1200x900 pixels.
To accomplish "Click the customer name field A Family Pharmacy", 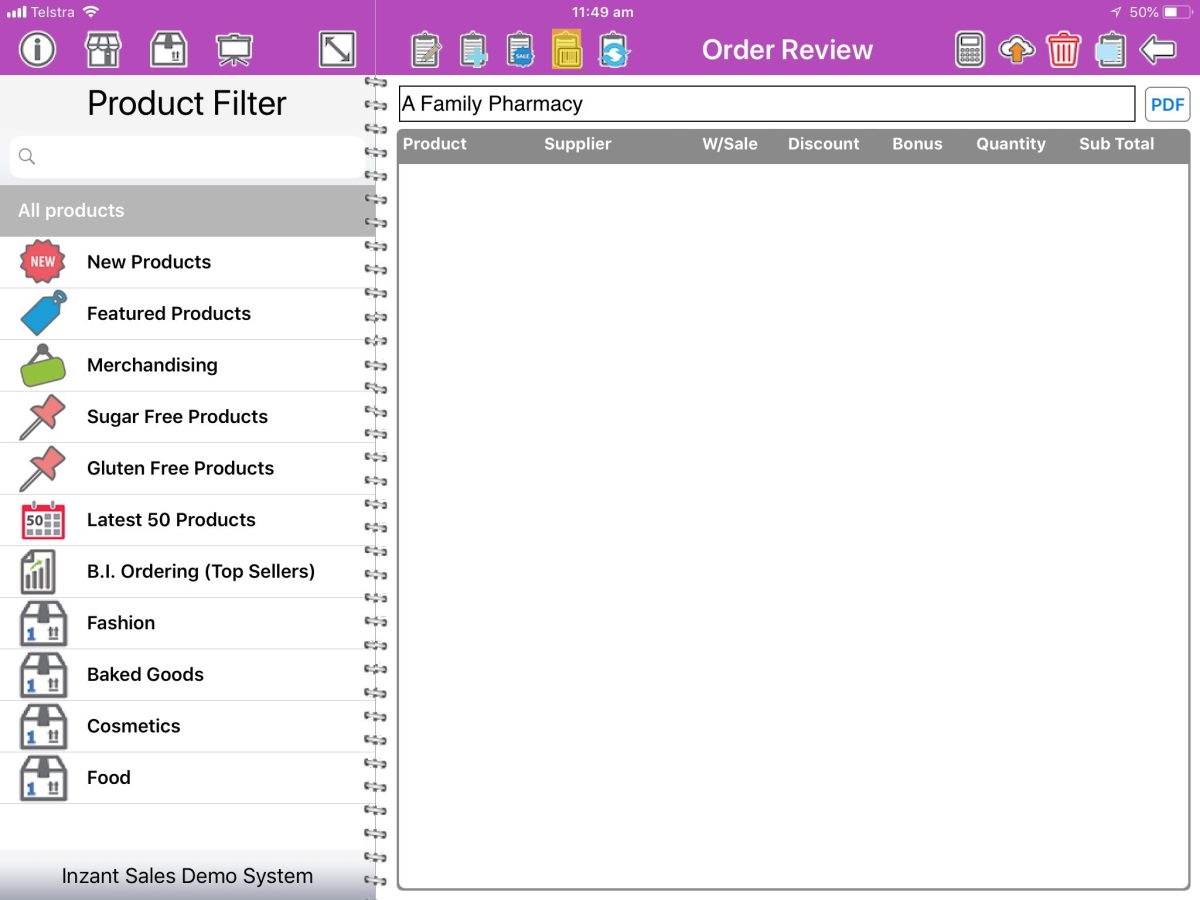I will (x=767, y=104).
